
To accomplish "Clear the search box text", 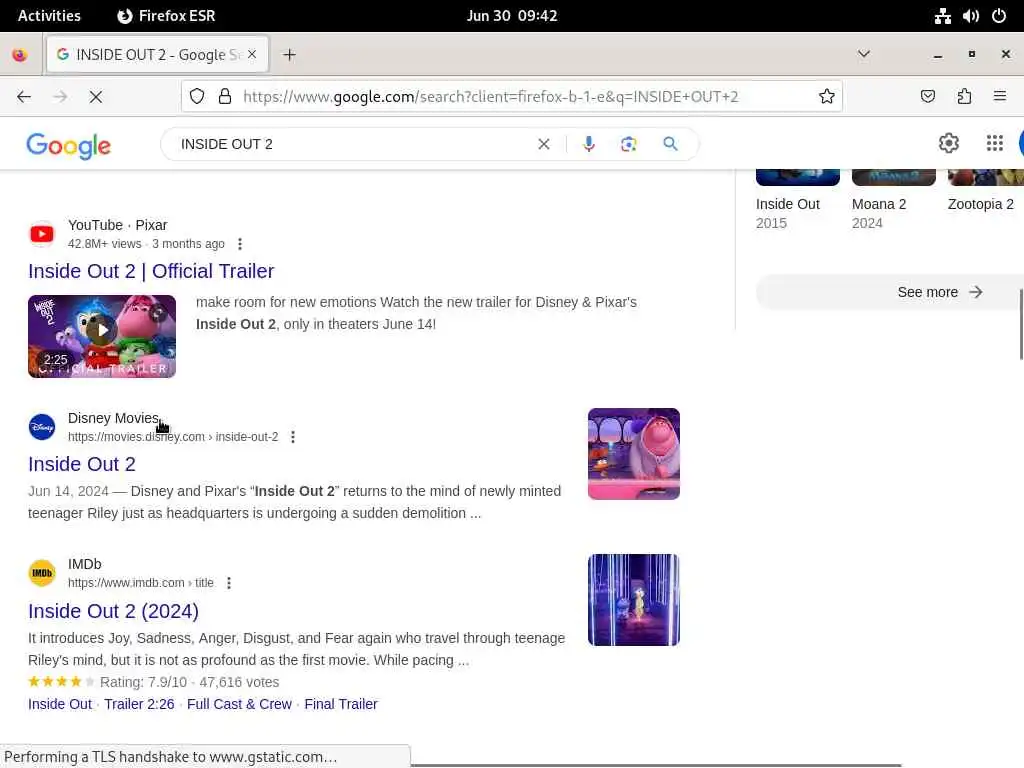I will click(543, 144).
